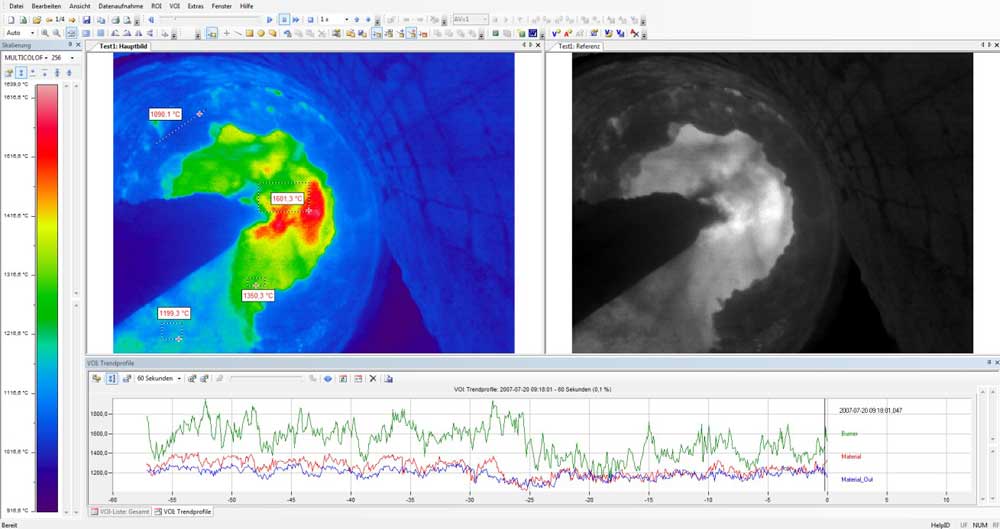Click the eye icon in trend toolbar
This screenshot has height=529, width=1000.
pyautogui.click(x=327, y=379)
